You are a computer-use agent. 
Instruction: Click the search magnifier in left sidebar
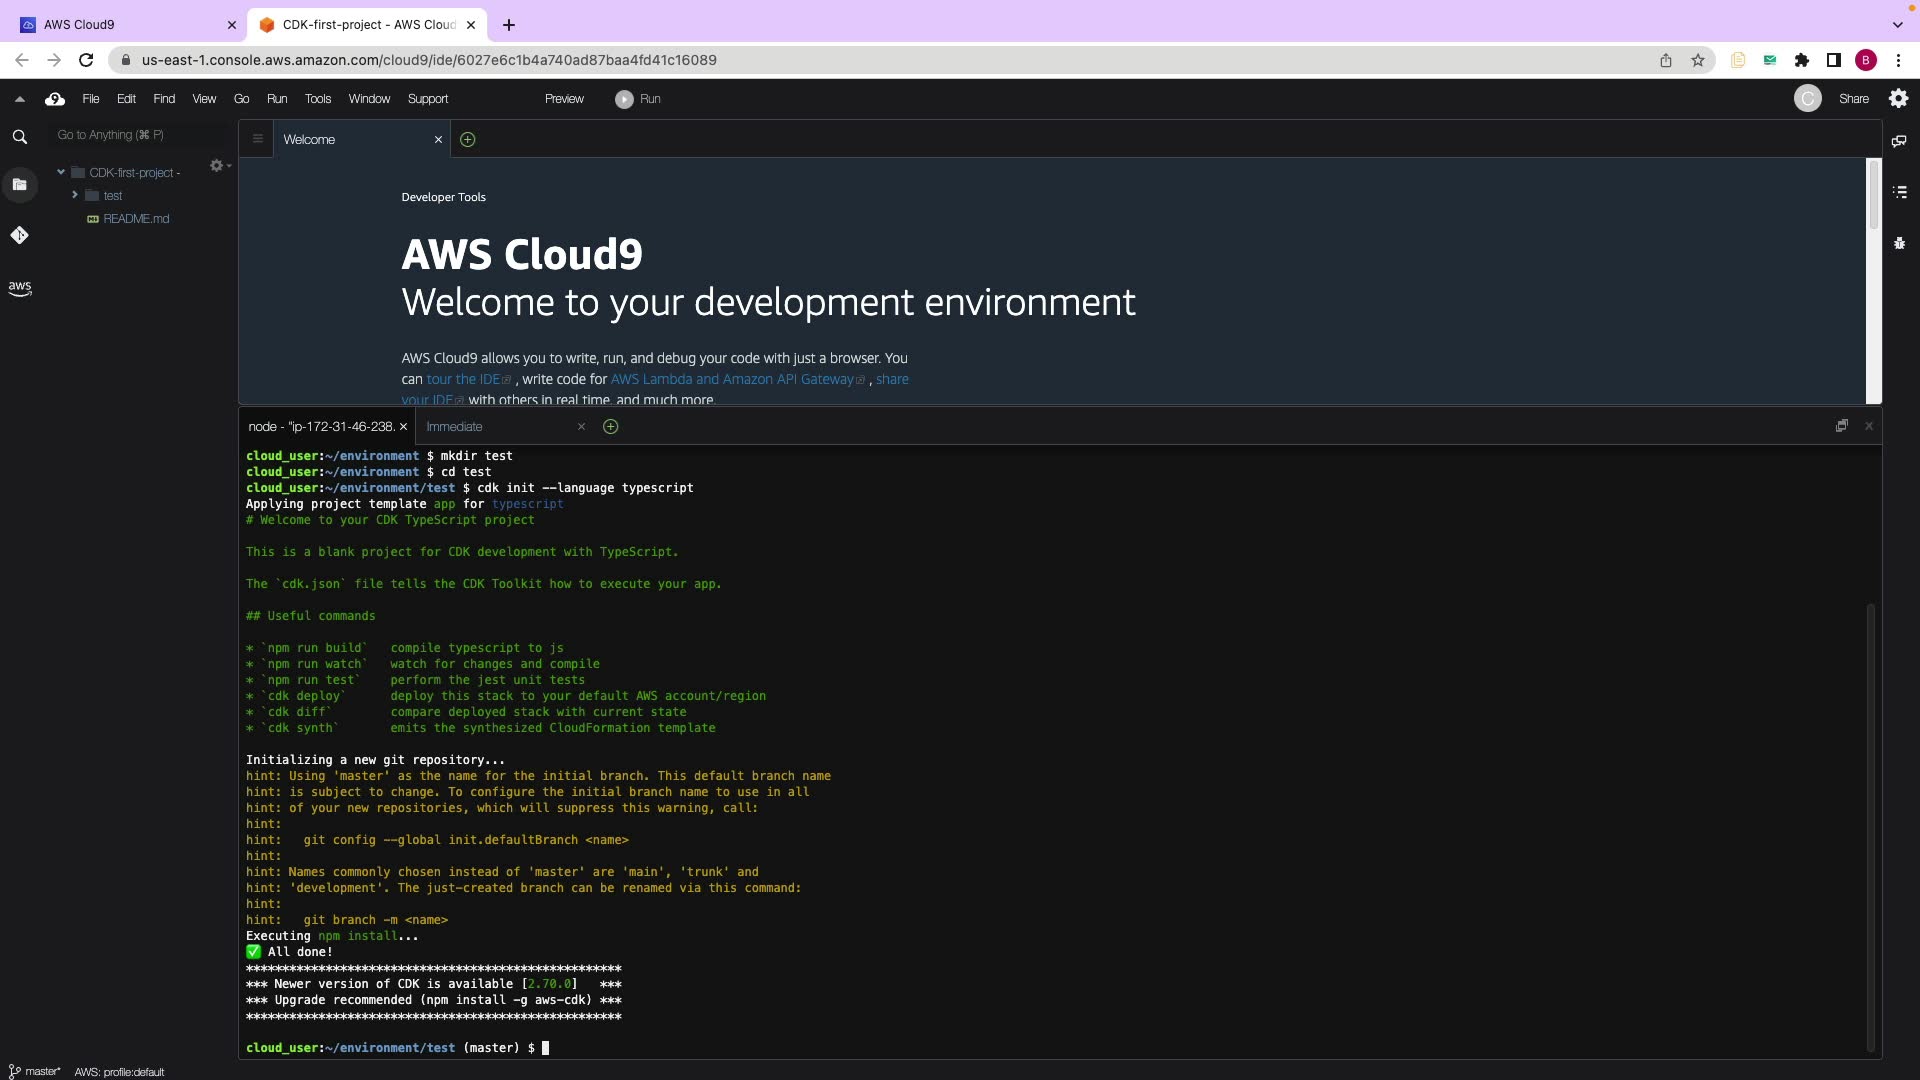click(x=19, y=137)
